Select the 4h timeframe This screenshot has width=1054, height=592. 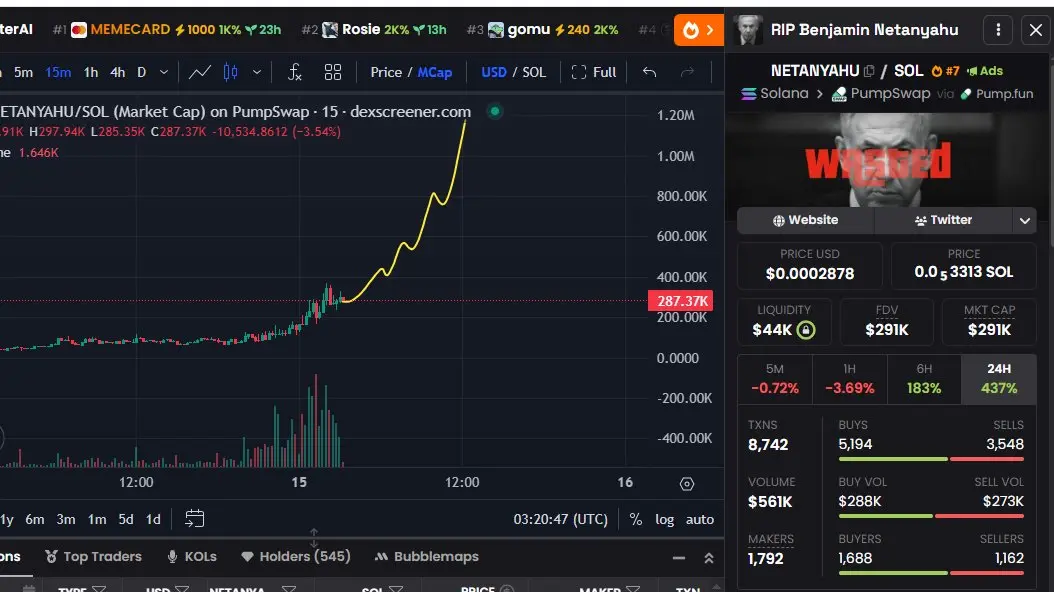(x=118, y=72)
